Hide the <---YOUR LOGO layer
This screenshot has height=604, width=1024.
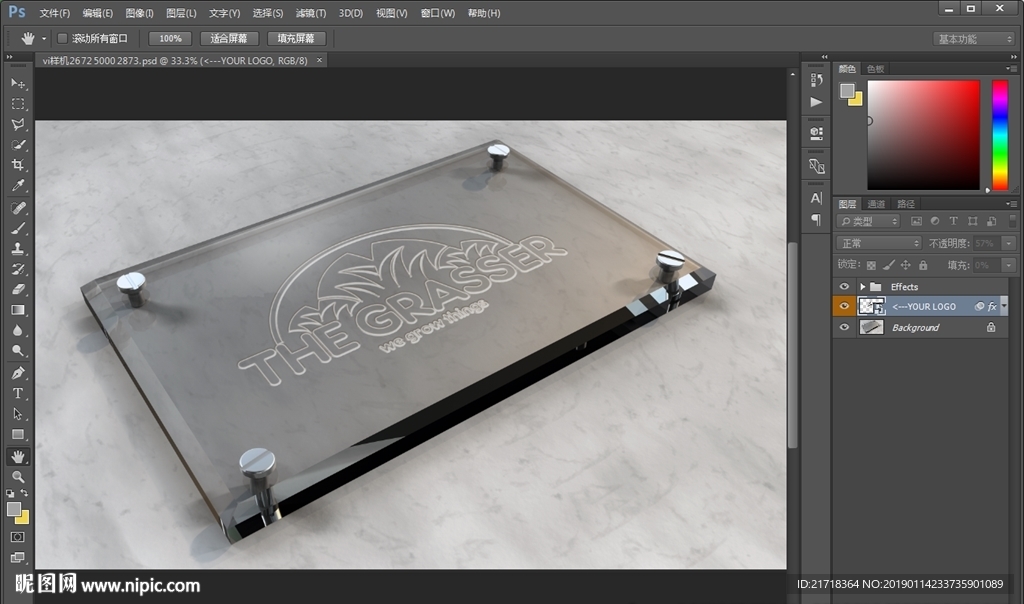tap(844, 306)
